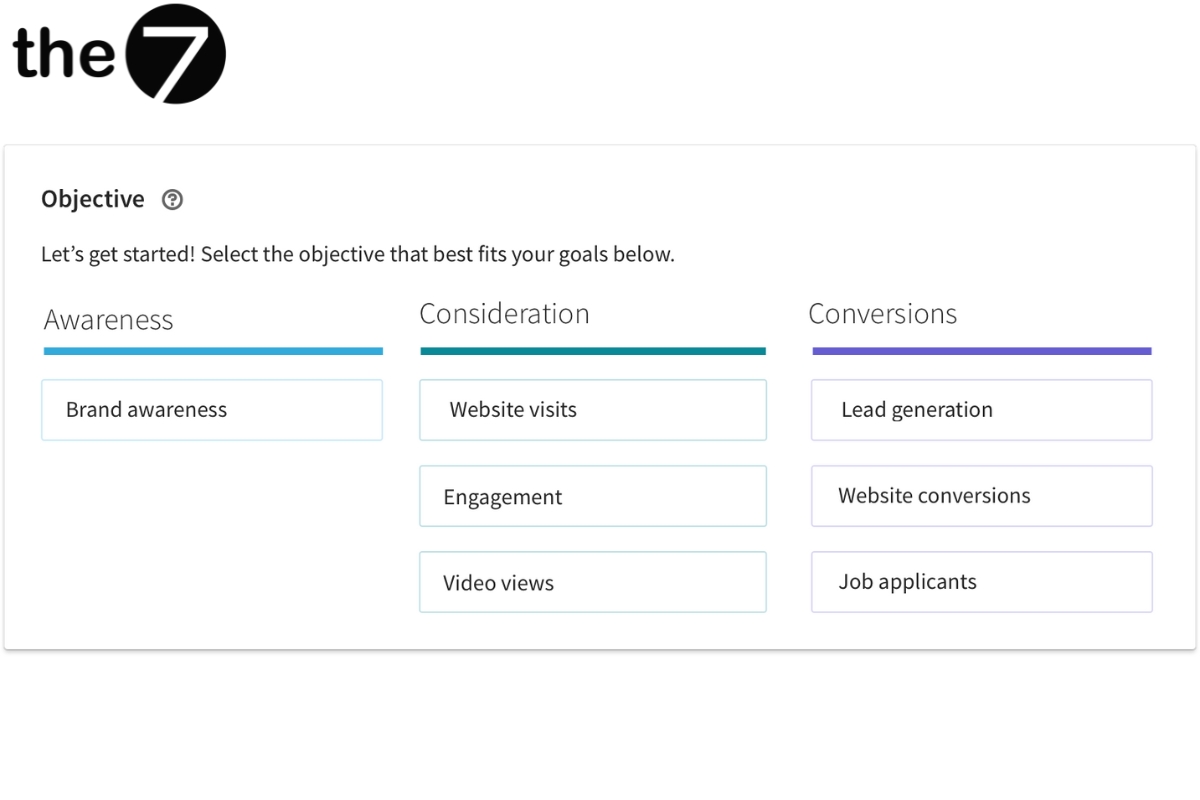Click the "Select the objective" instruction sentence
Image resolution: width=1200 pixels, height=800 pixels.
pyautogui.click(x=438, y=255)
